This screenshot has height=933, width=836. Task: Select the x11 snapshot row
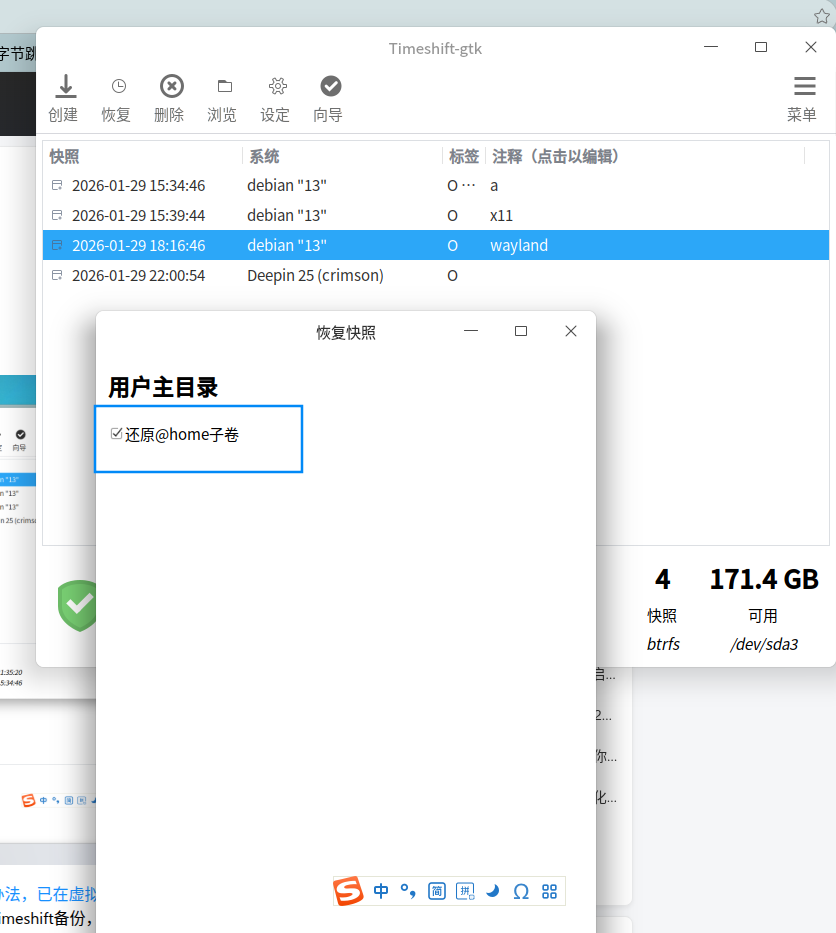(436, 215)
